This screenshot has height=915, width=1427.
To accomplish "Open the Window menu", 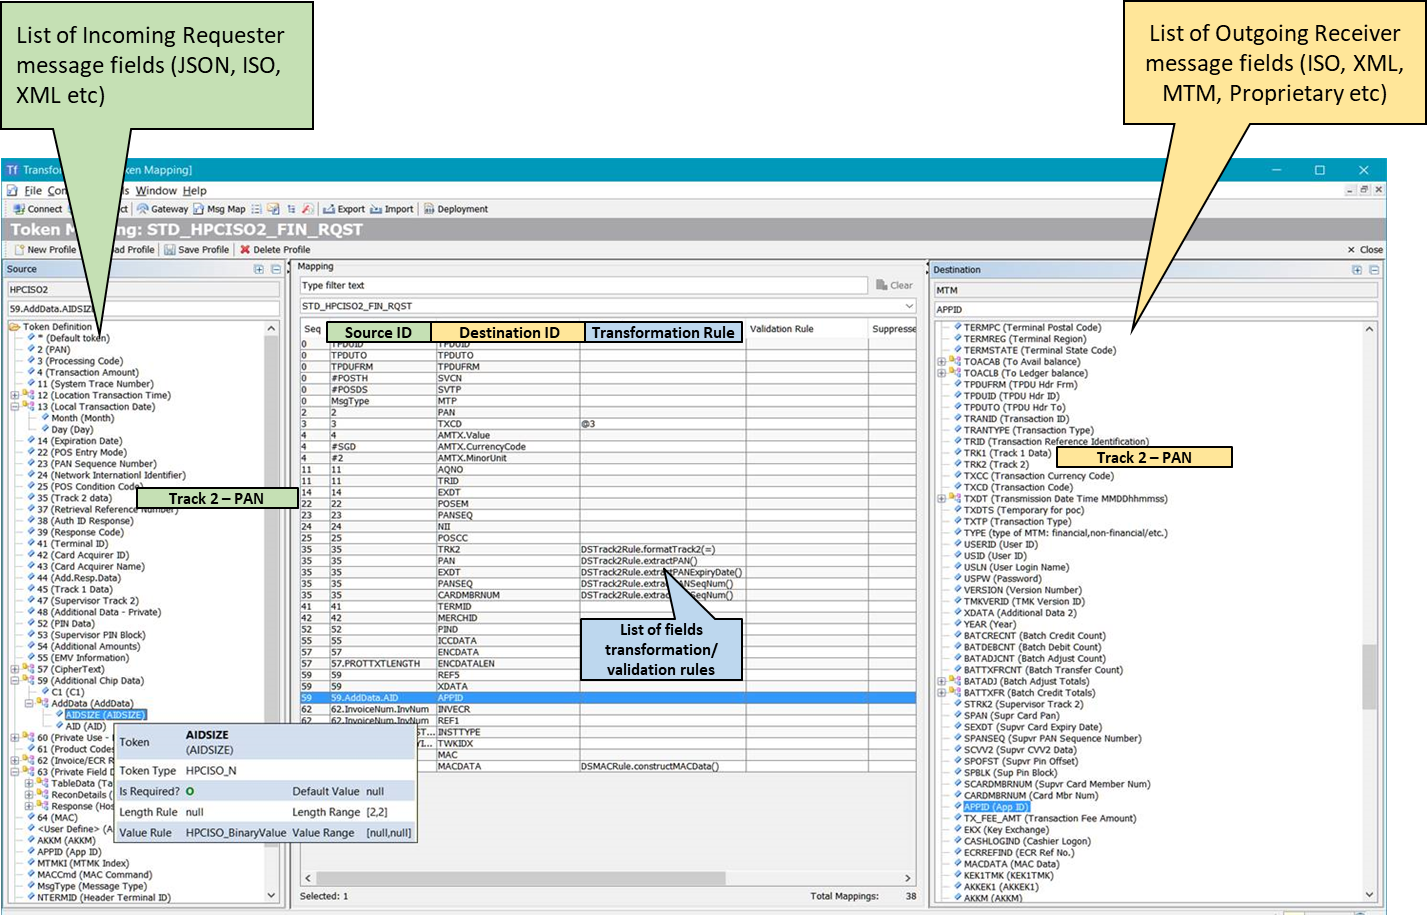I will (x=156, y=190).
